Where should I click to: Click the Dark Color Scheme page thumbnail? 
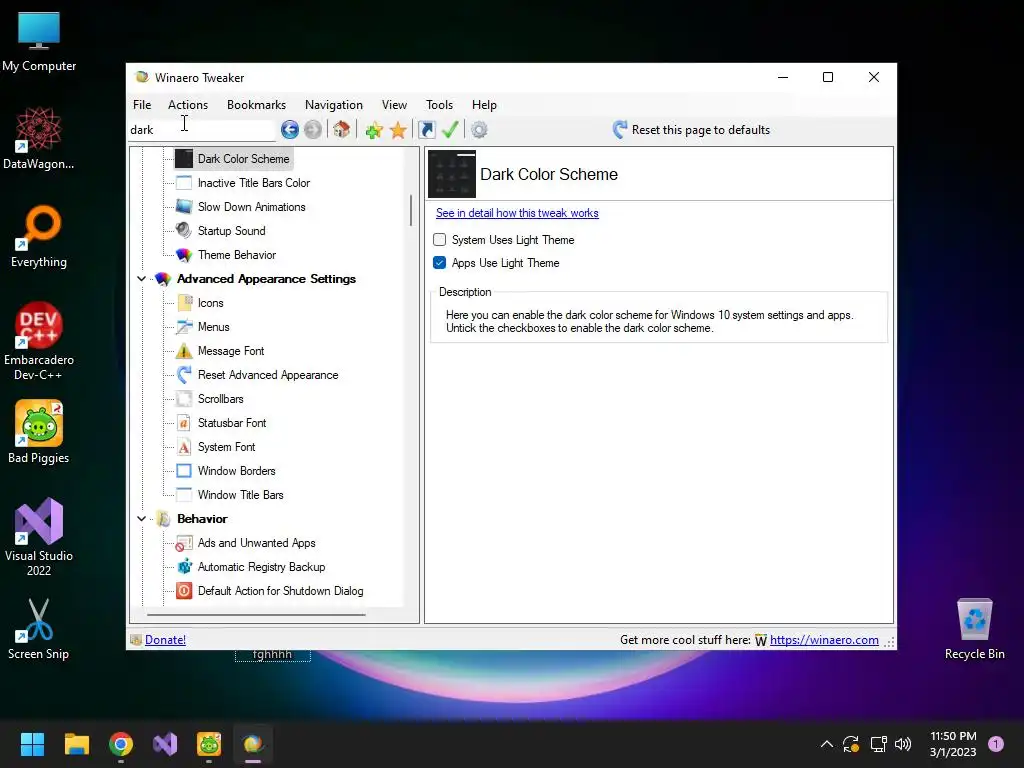(452, 174)
